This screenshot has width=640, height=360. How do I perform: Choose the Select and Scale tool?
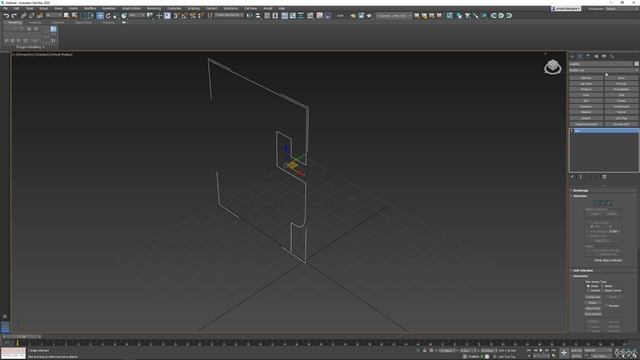click(x=116, y=16)
